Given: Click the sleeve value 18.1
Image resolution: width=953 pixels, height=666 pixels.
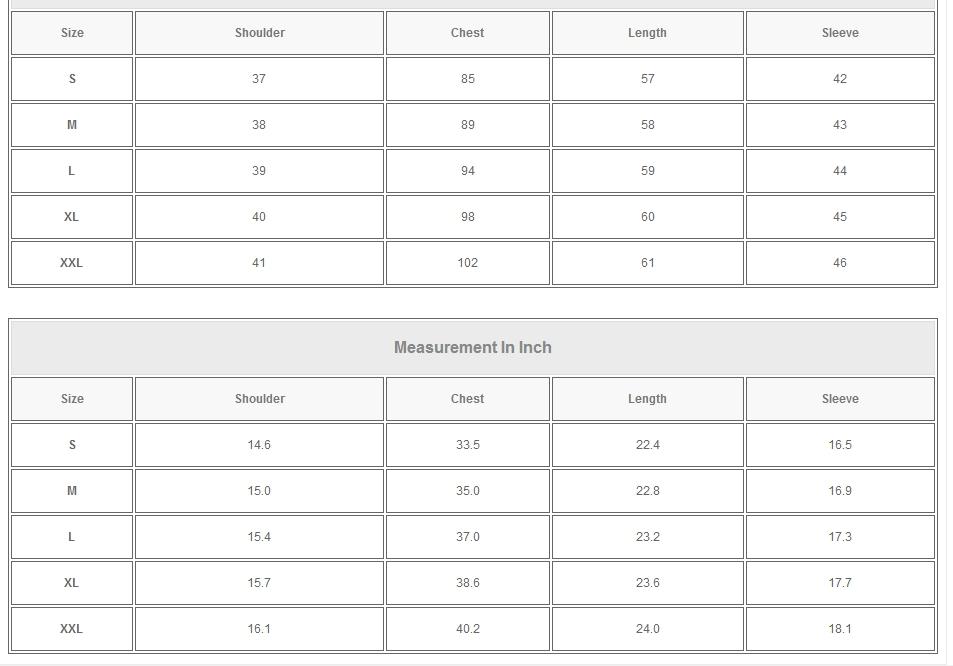Looking at the screenshot, I should click(x=839, y=629).
